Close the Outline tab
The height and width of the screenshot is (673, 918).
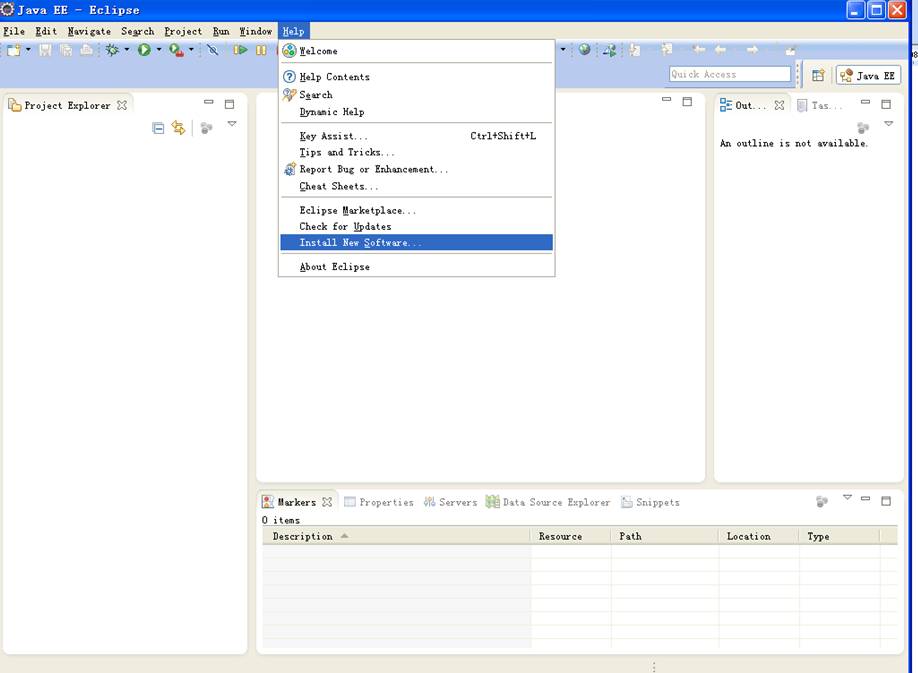779,105
